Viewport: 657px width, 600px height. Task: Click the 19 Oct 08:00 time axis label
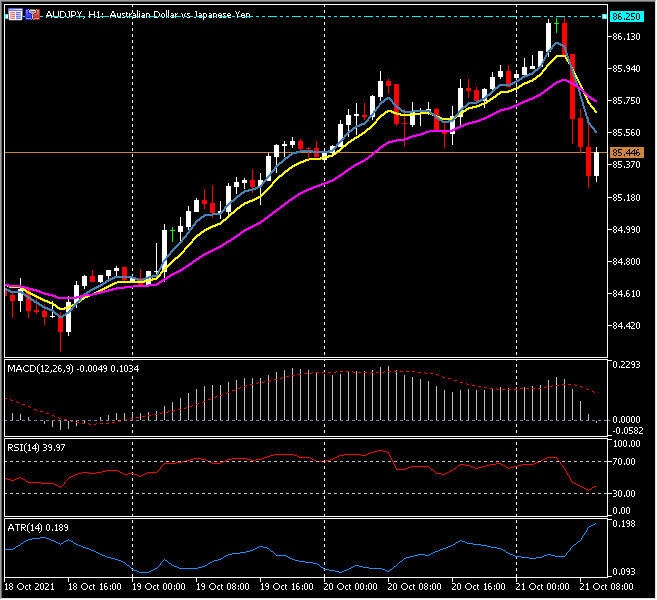pyautogui.click(x=223, y=587)
